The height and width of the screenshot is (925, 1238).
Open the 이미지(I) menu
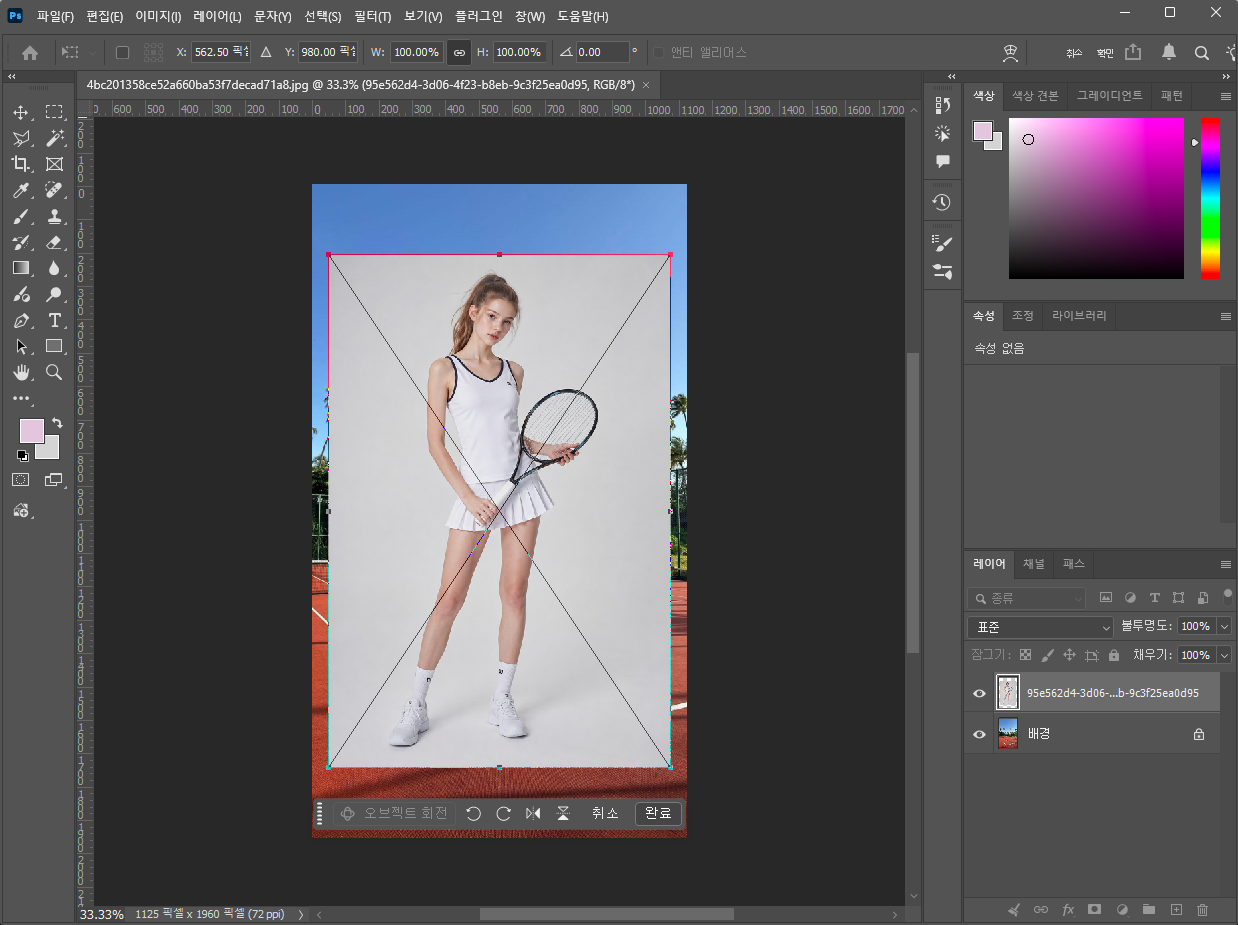(x=158, y=16)
